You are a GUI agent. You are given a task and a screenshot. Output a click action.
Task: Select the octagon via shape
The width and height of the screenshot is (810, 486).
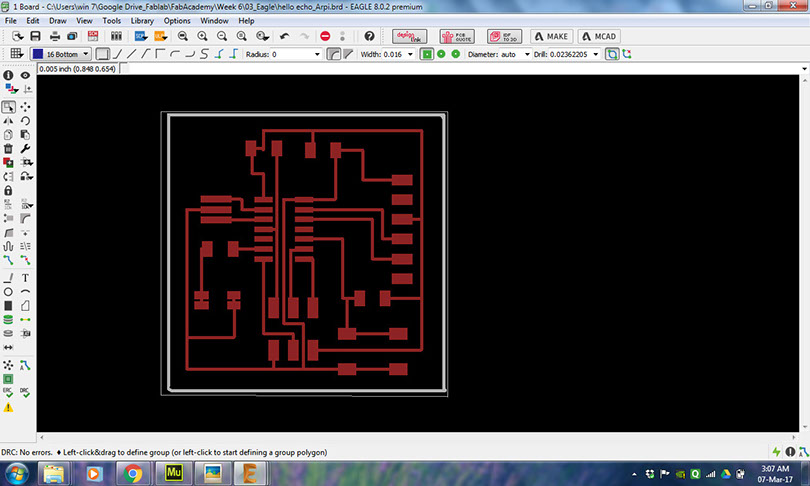(x=456, y=54)
